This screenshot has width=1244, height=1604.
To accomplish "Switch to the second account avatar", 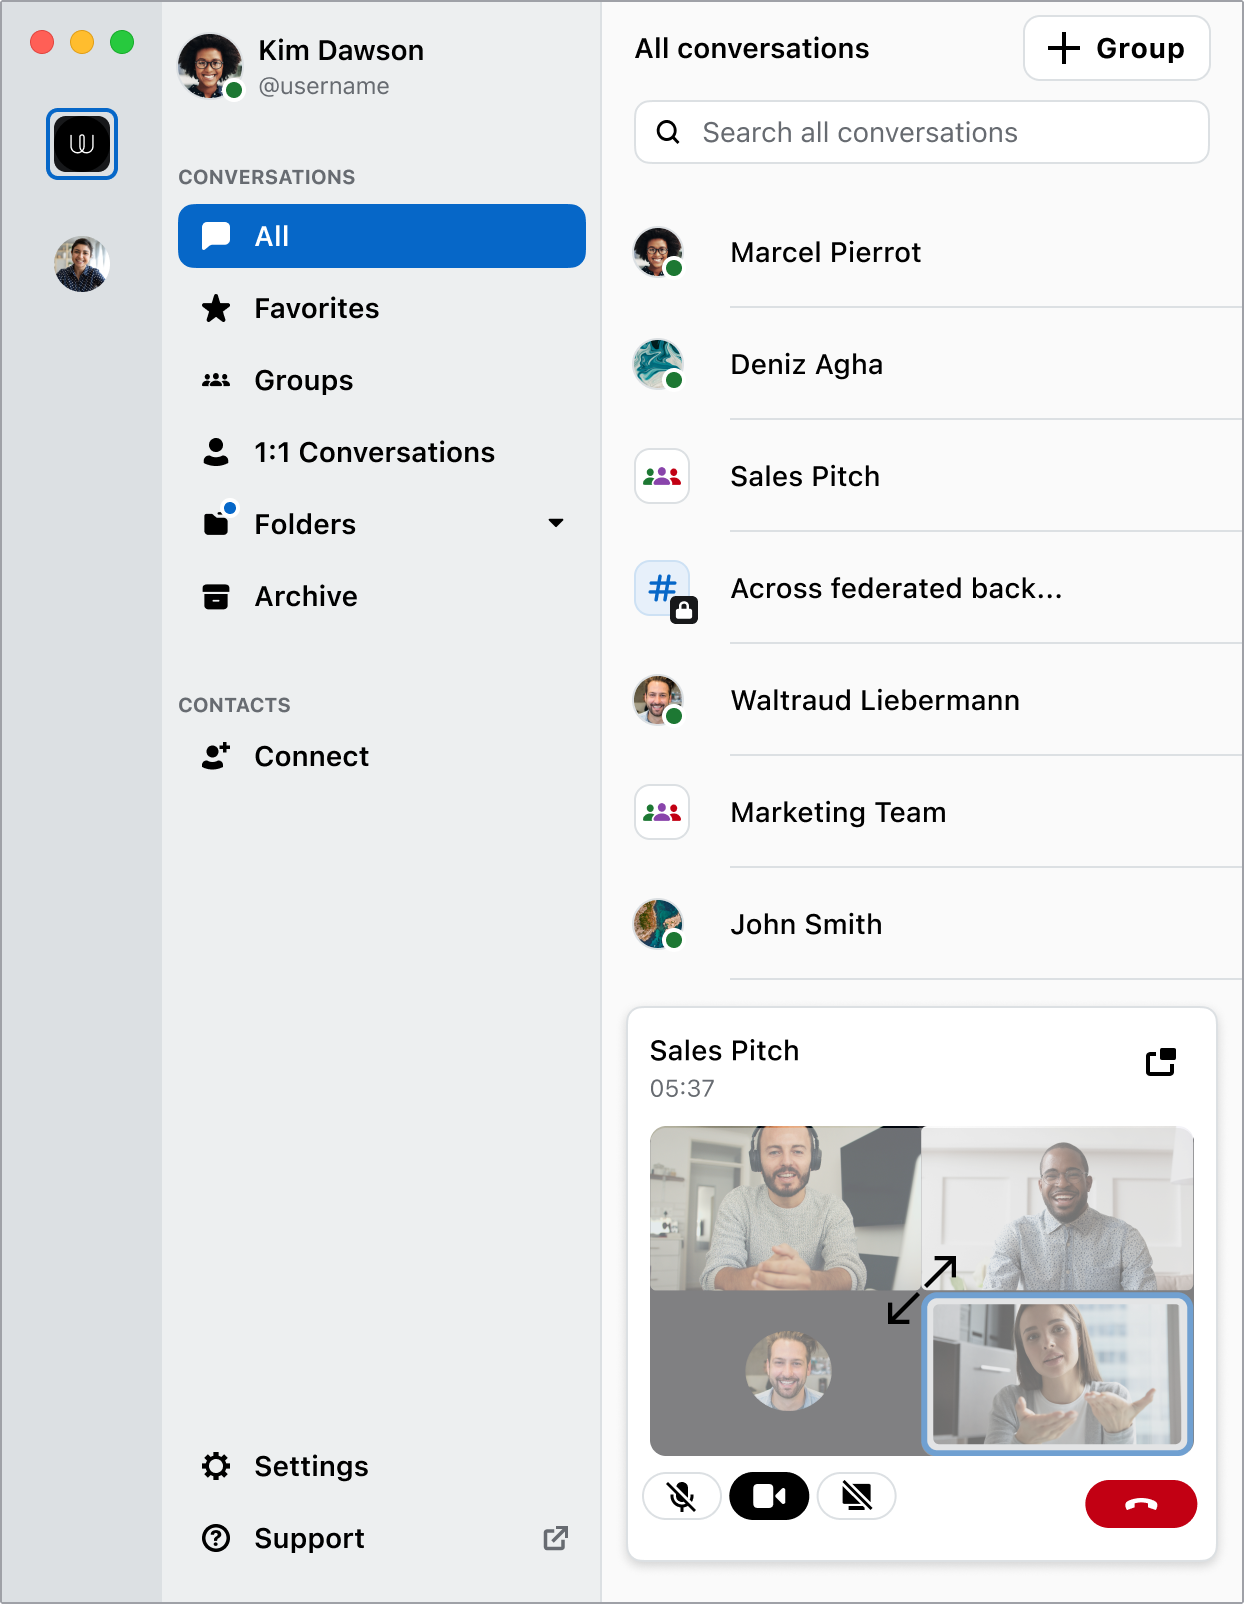I will tap(82, 264).
